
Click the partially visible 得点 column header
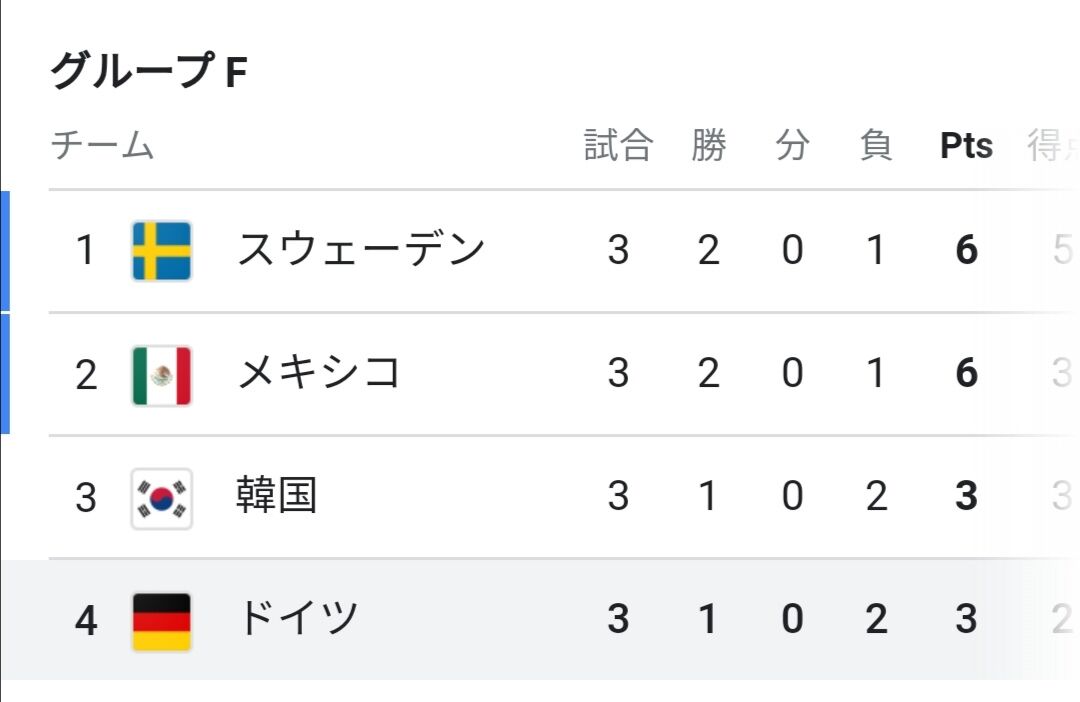coord(1053,145)
